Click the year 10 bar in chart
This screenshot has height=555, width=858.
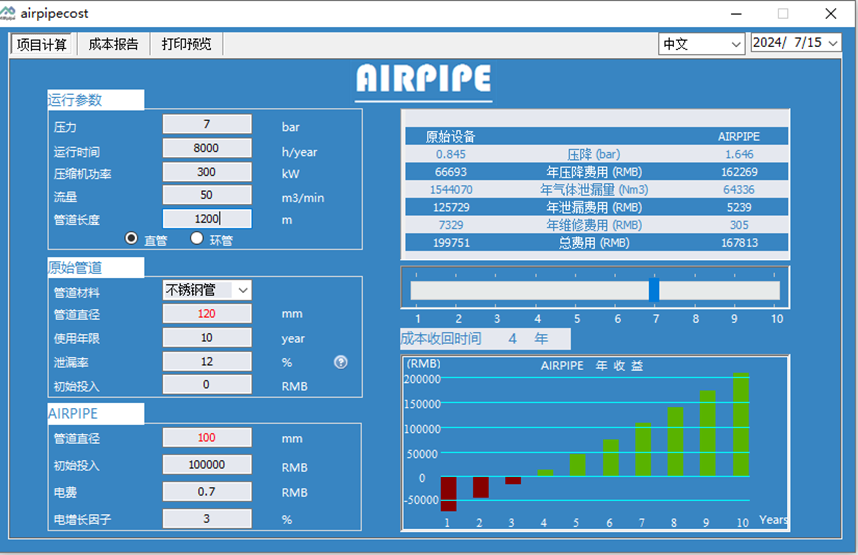[x=741, y=444]
